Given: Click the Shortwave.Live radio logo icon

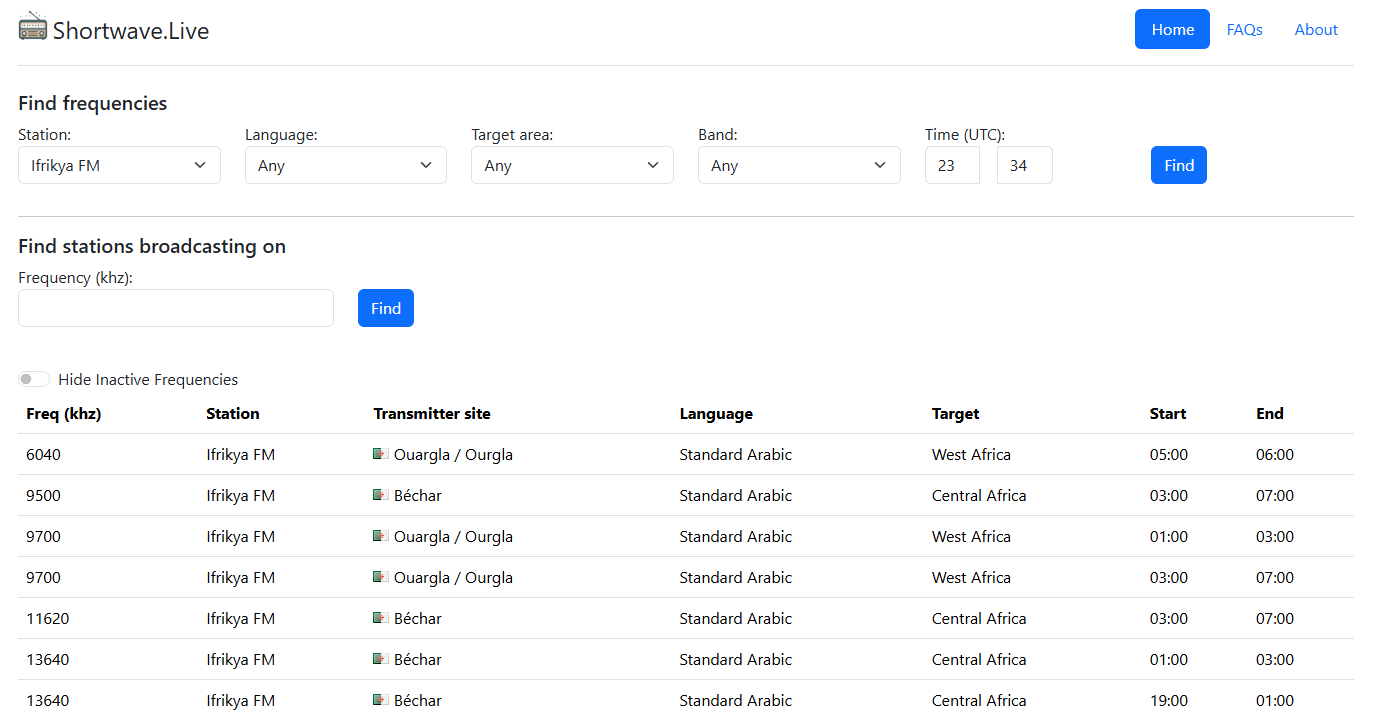Looking at the screenshot, I should tap(33, 26).
